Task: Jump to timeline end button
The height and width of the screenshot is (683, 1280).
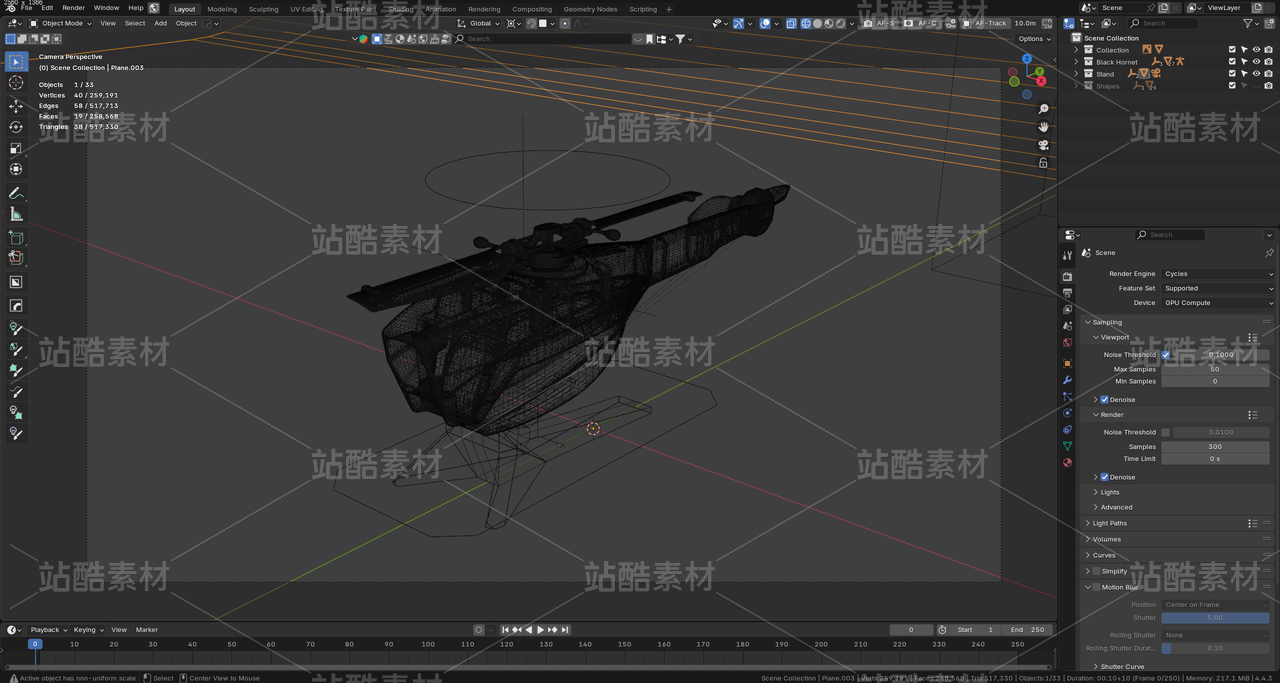Action: [565, 630]
